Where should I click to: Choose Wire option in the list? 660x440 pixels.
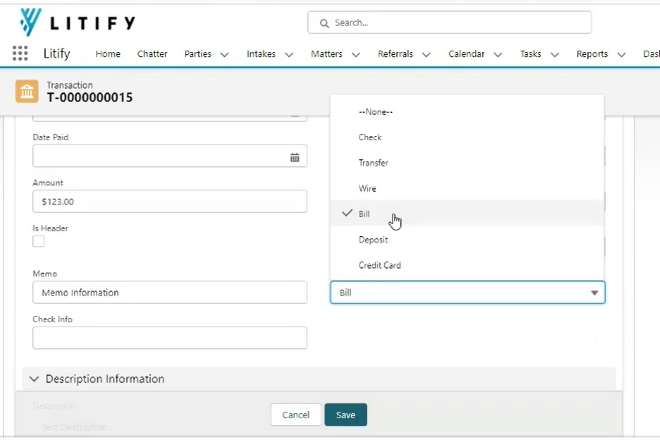click(x=367, y=188)
